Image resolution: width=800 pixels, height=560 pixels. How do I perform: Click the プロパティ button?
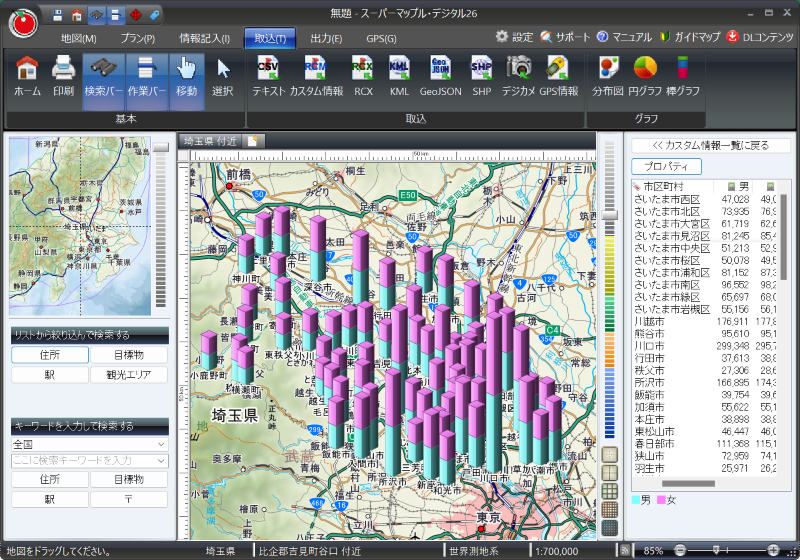click(x=666, y=166)
